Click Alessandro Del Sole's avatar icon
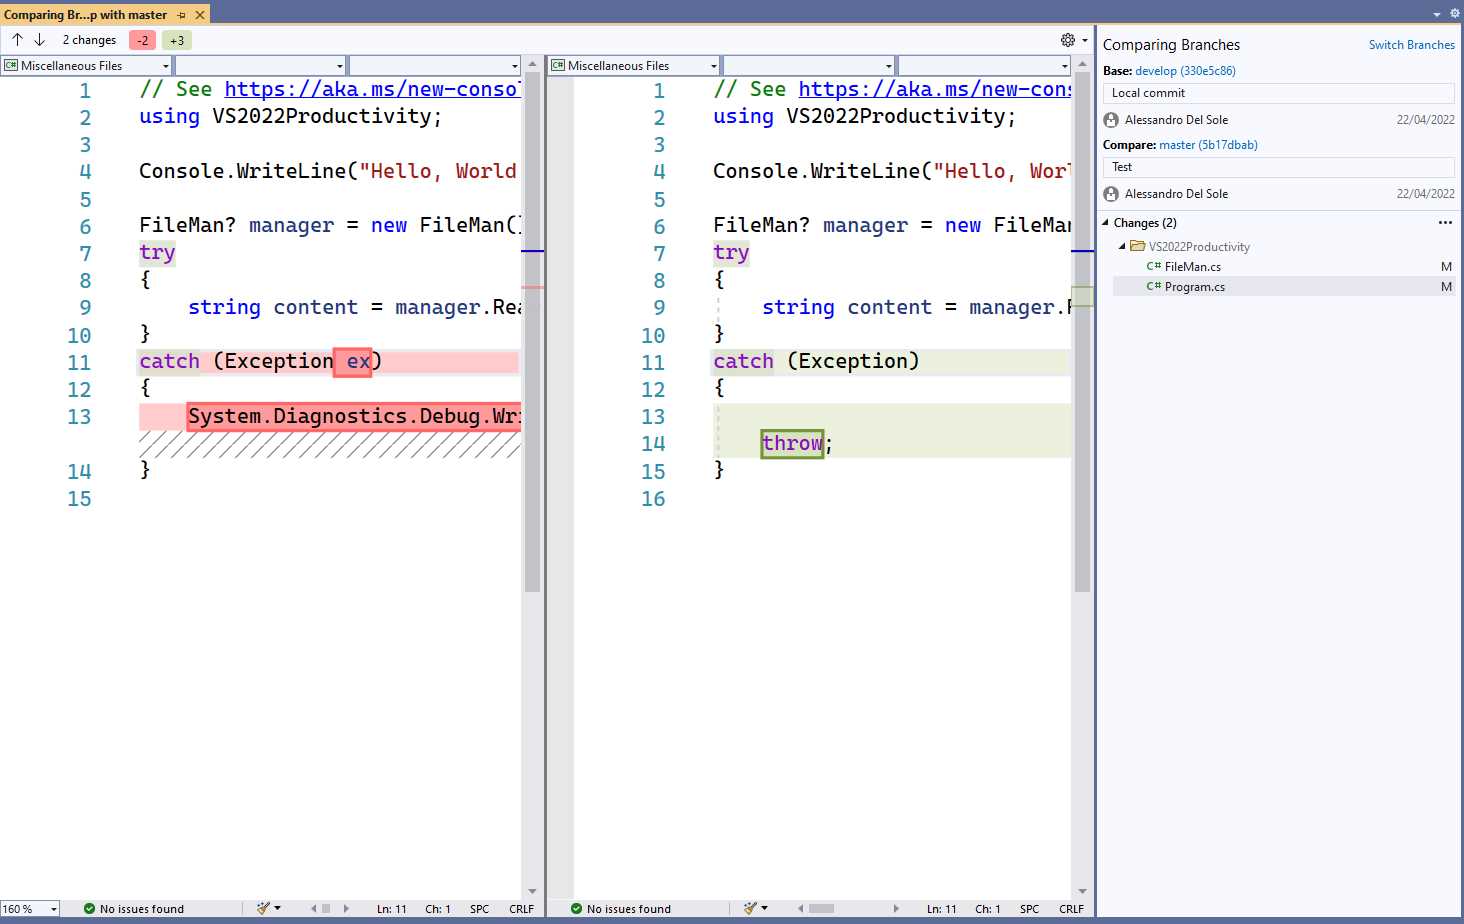 [1111, 119]
